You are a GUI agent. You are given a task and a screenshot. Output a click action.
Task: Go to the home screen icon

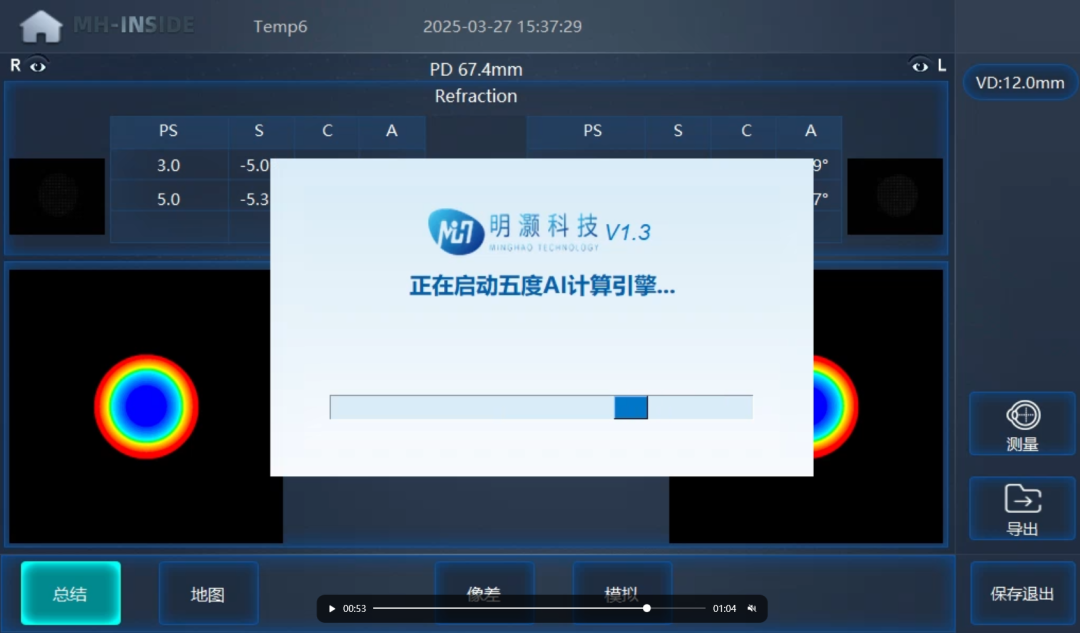tap(41, 27)
